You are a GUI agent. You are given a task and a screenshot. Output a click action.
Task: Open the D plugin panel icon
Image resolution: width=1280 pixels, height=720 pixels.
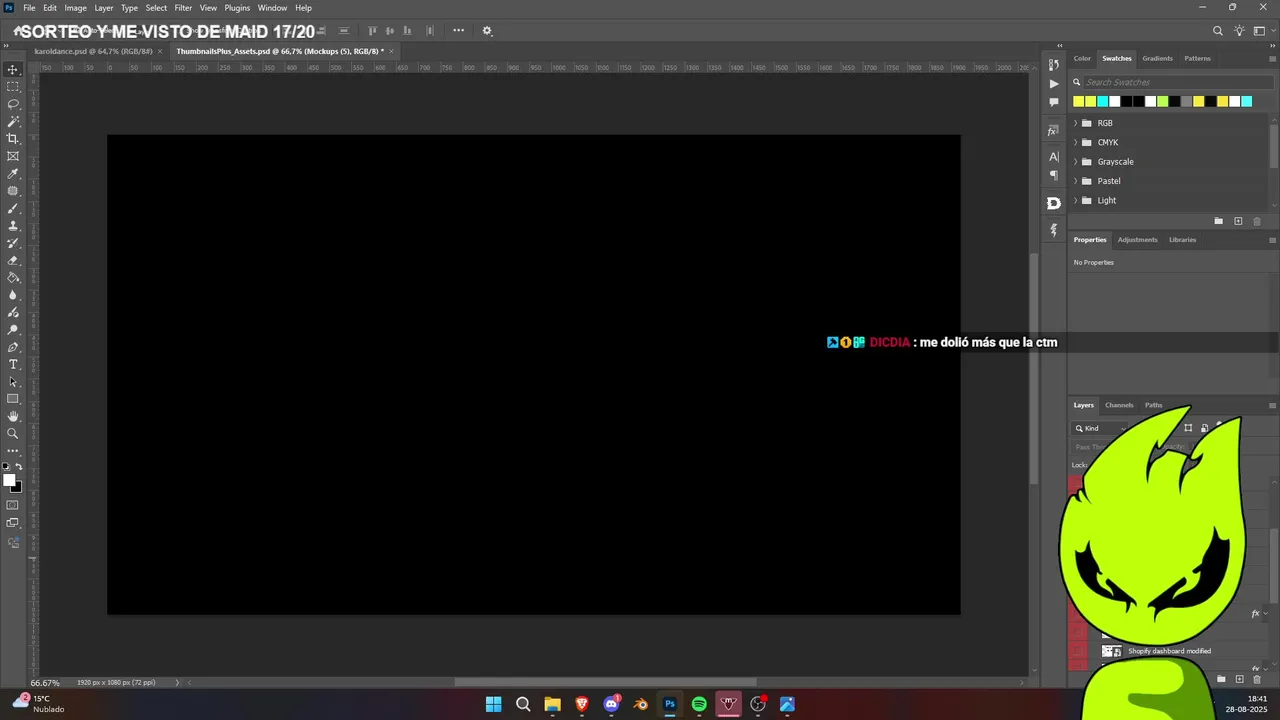point(1053,203)
